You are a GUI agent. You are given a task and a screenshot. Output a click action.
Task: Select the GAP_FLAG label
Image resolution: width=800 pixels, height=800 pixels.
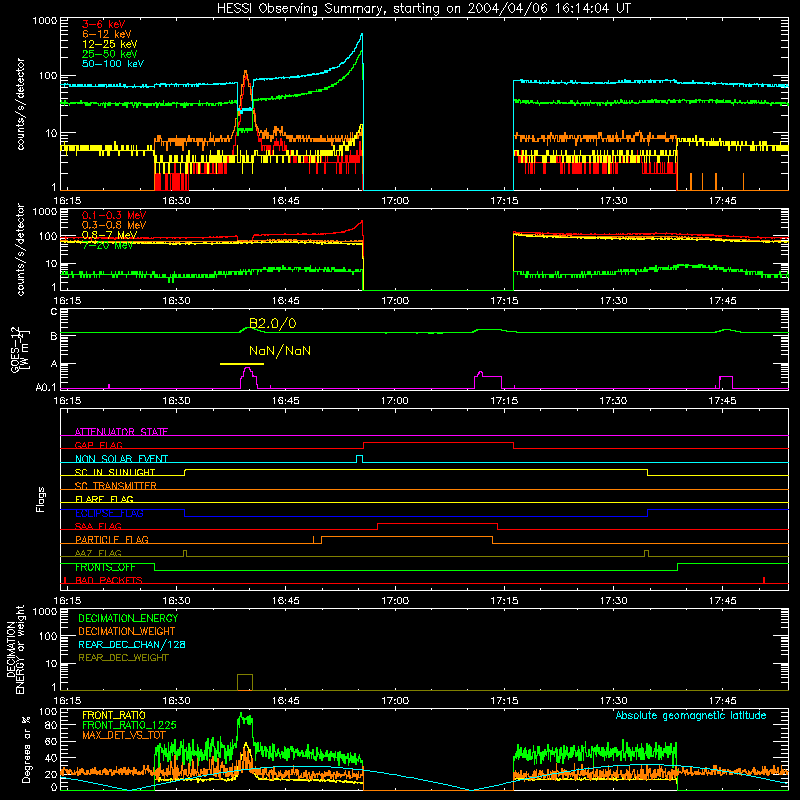click(x=98, y=445)
